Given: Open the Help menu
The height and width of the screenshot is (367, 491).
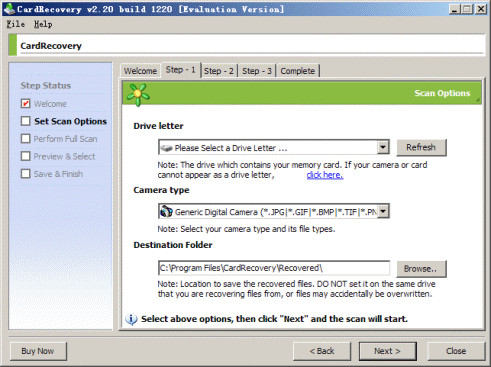Looking at the screenshot, I should 43,24.
